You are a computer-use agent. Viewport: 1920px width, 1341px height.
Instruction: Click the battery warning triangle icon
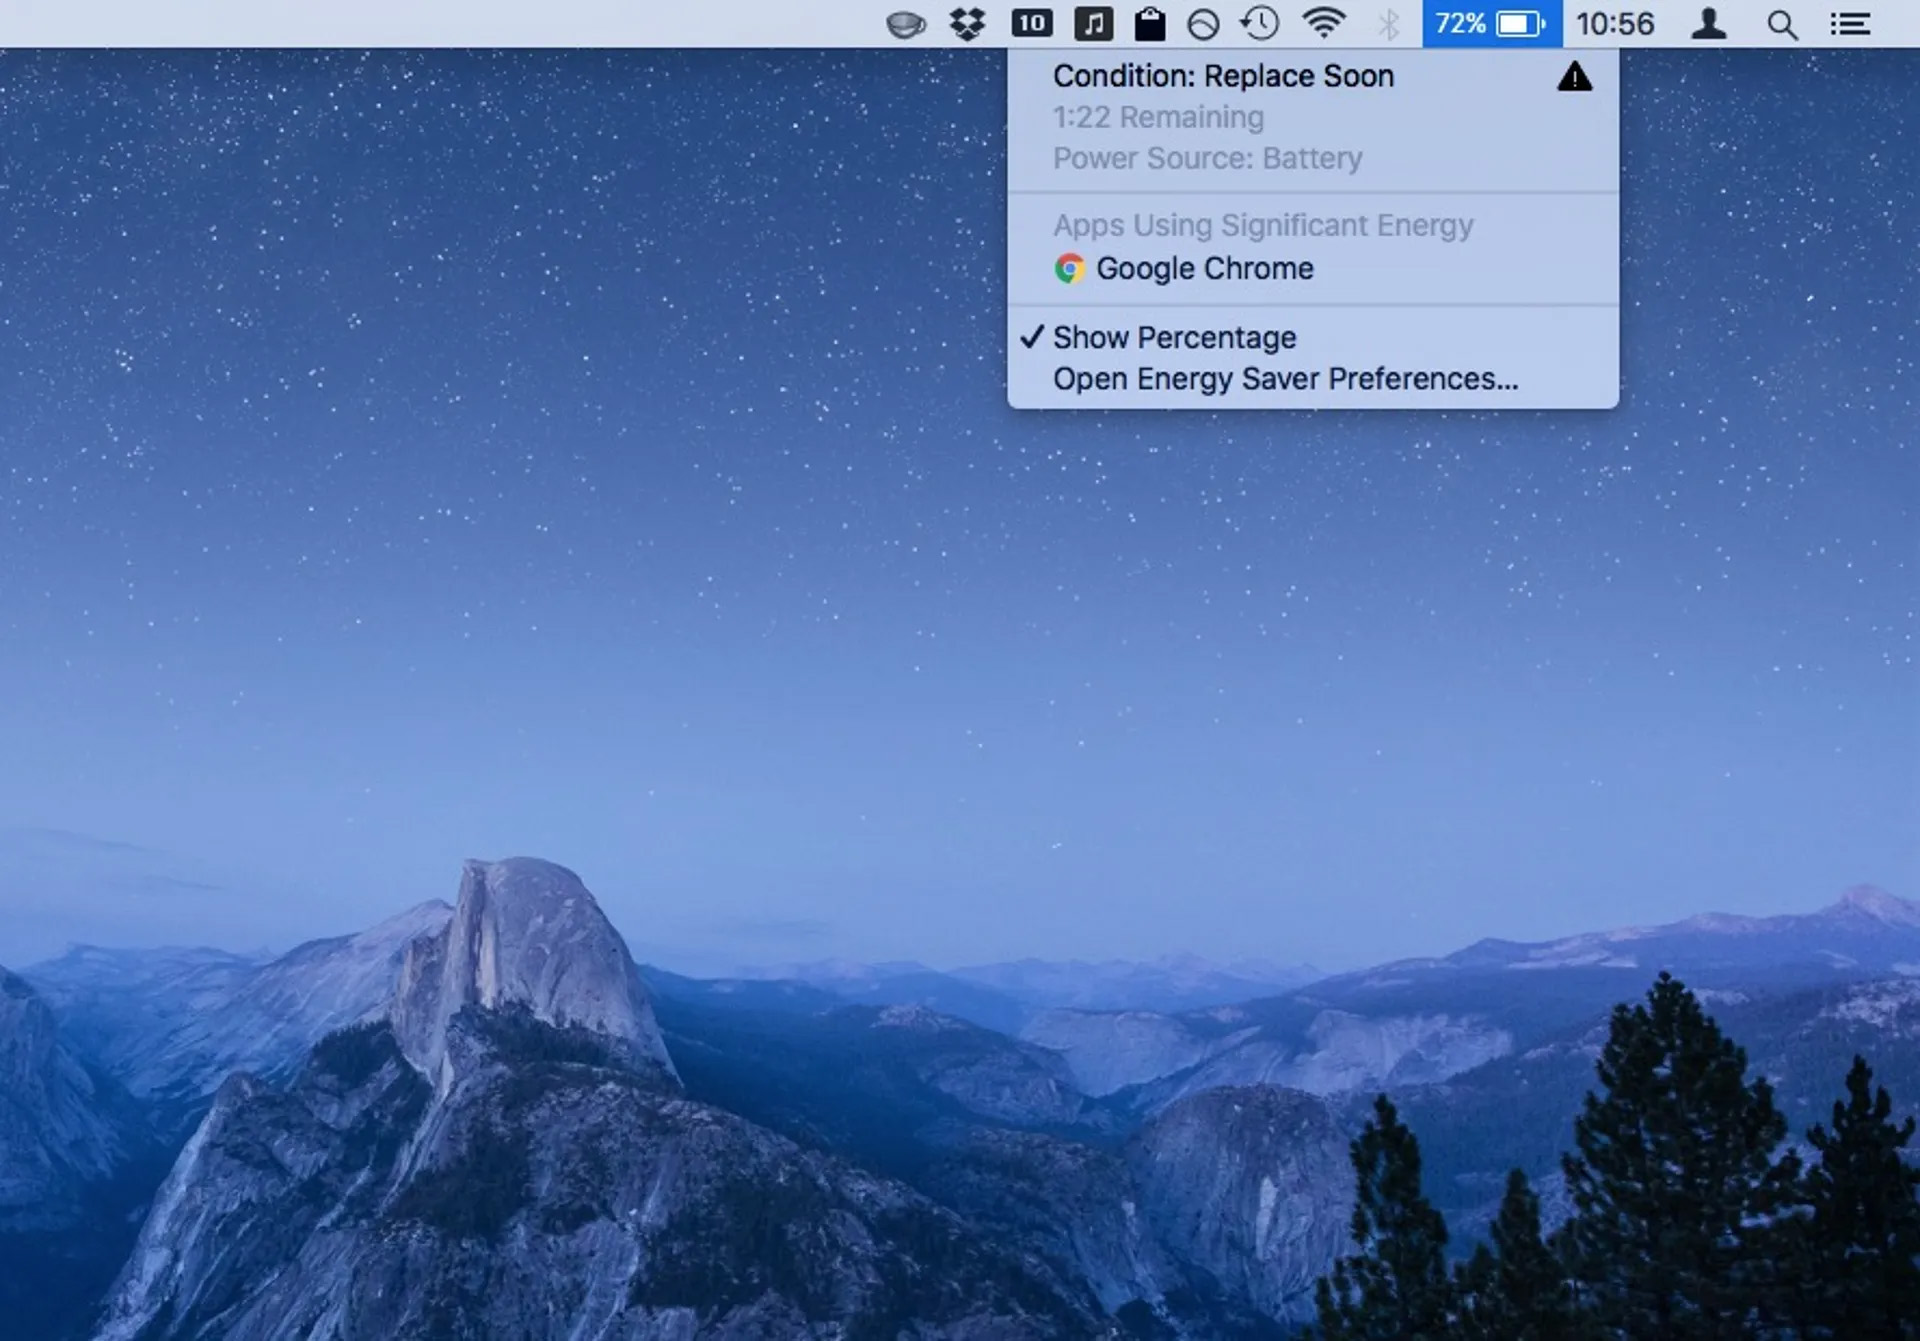(1574, 77)
